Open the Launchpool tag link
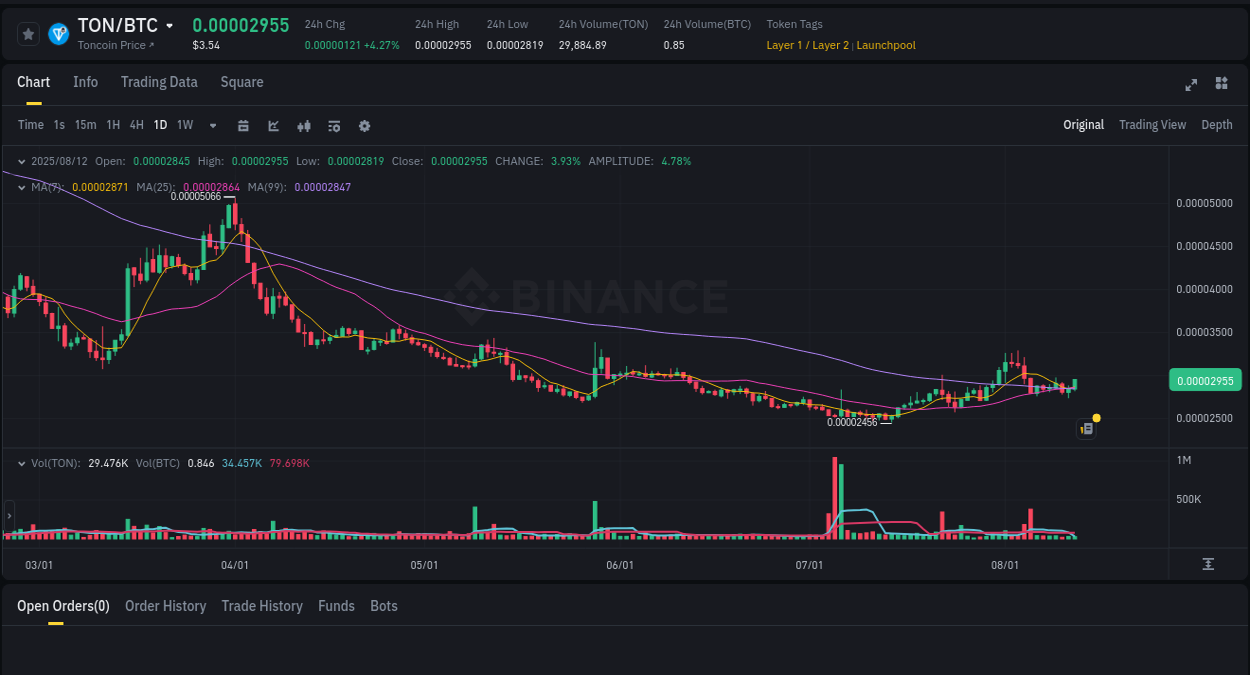The width and height of the screenshot is (1250, 675). point(886,45)
